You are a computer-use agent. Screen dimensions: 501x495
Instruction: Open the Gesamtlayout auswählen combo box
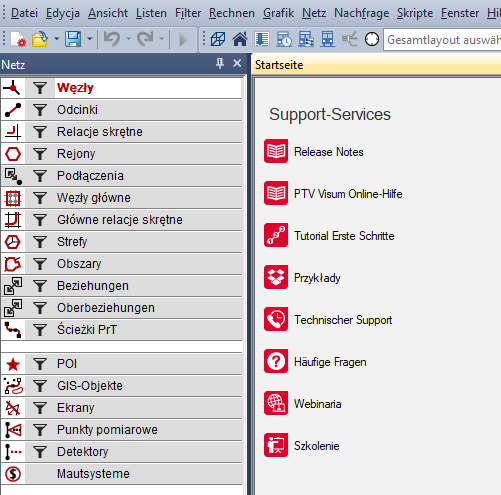point(442,40)
